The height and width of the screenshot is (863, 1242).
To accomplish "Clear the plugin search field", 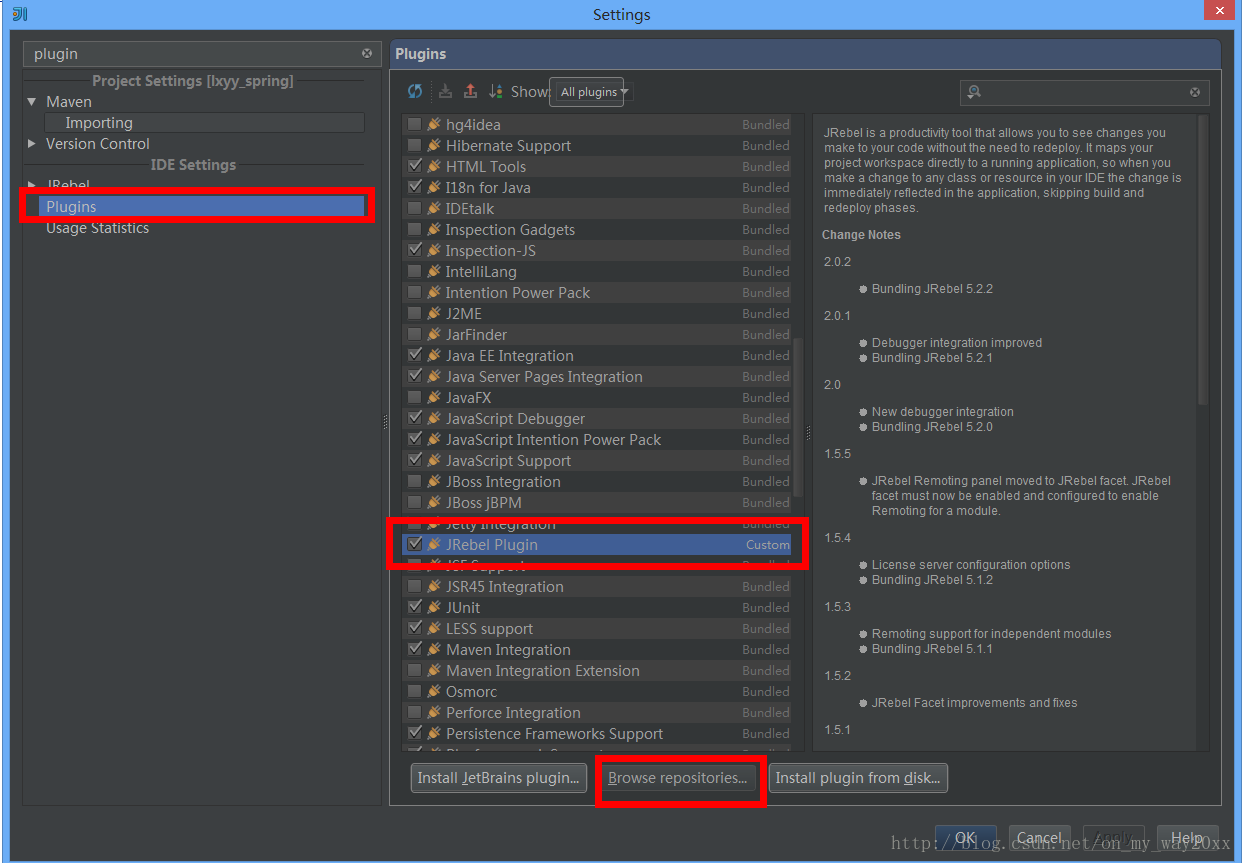I will tap(1195, 92).
